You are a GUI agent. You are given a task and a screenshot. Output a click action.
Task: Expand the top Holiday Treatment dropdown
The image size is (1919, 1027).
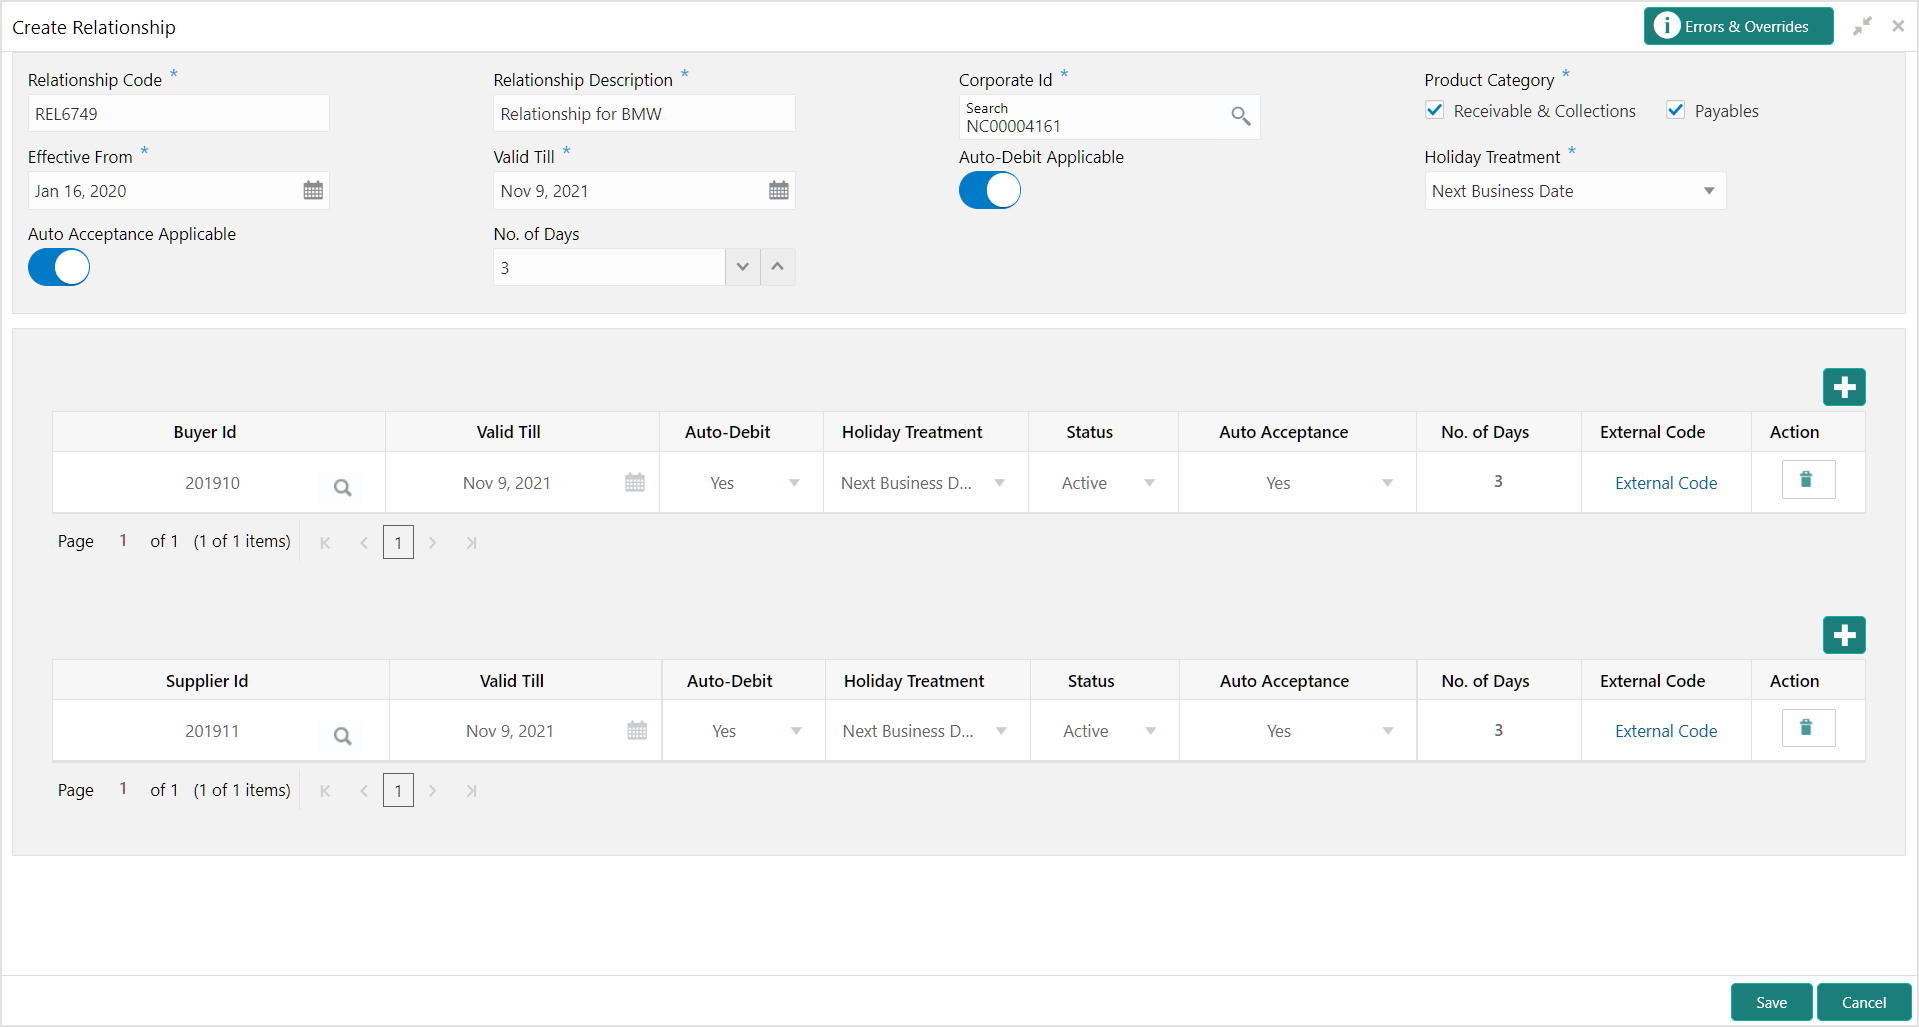pyautogui.click(x=1708, y=191)
